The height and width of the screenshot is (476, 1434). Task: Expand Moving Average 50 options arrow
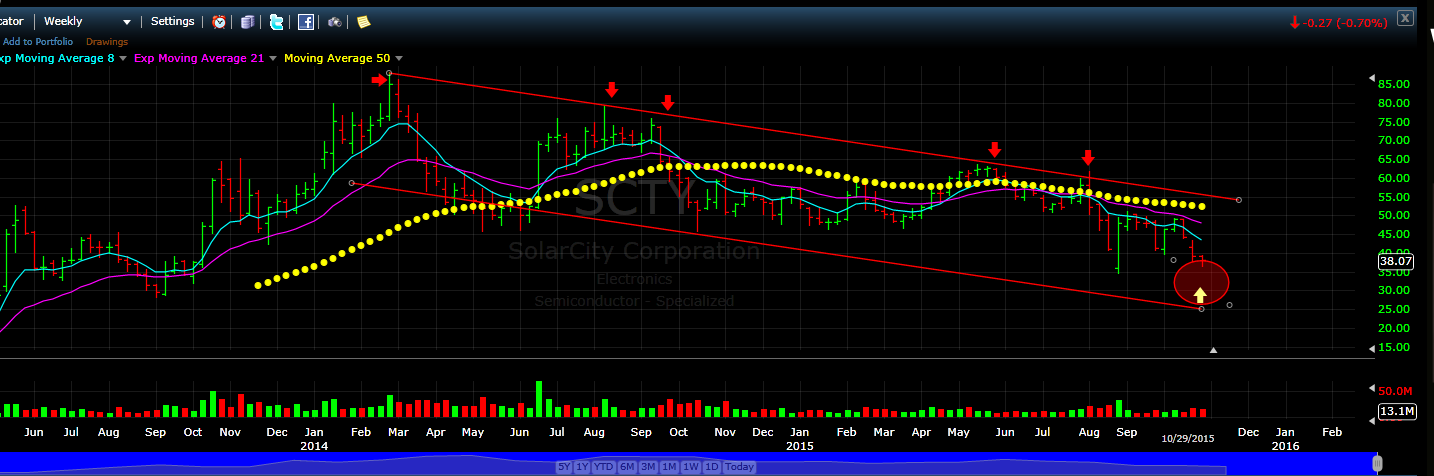399,59
